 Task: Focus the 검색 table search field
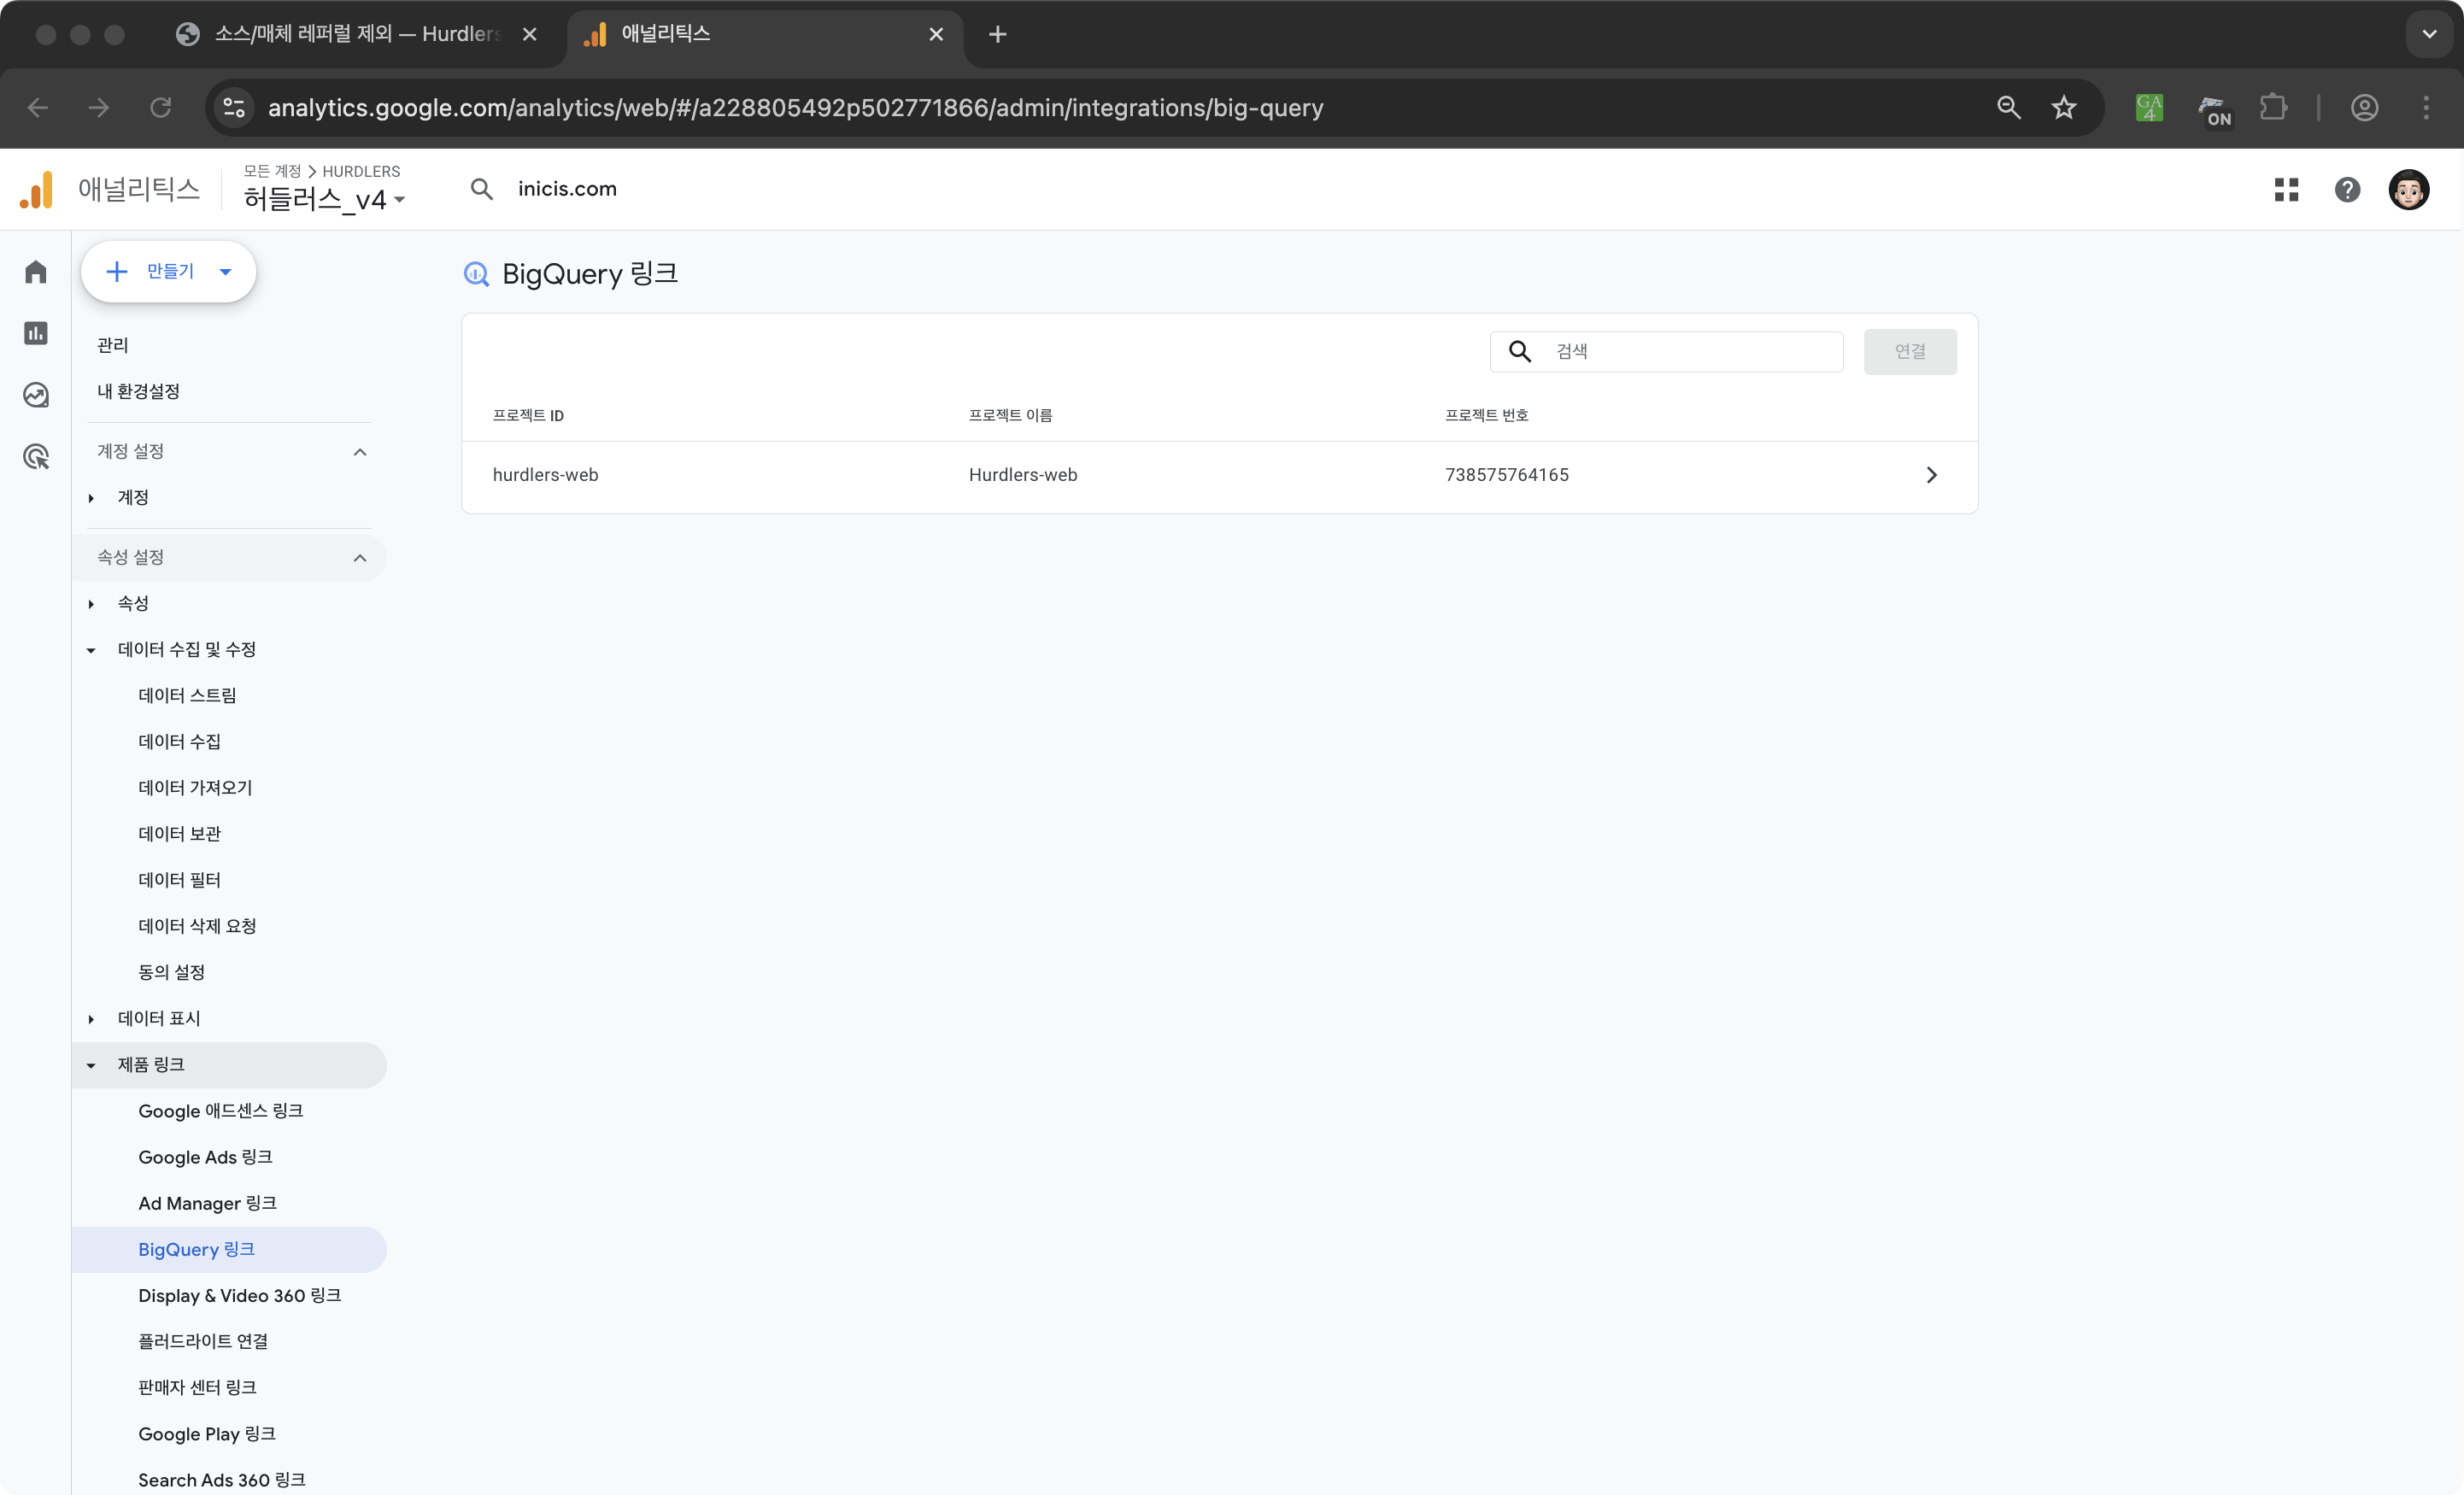click(x=1666, y=351)
